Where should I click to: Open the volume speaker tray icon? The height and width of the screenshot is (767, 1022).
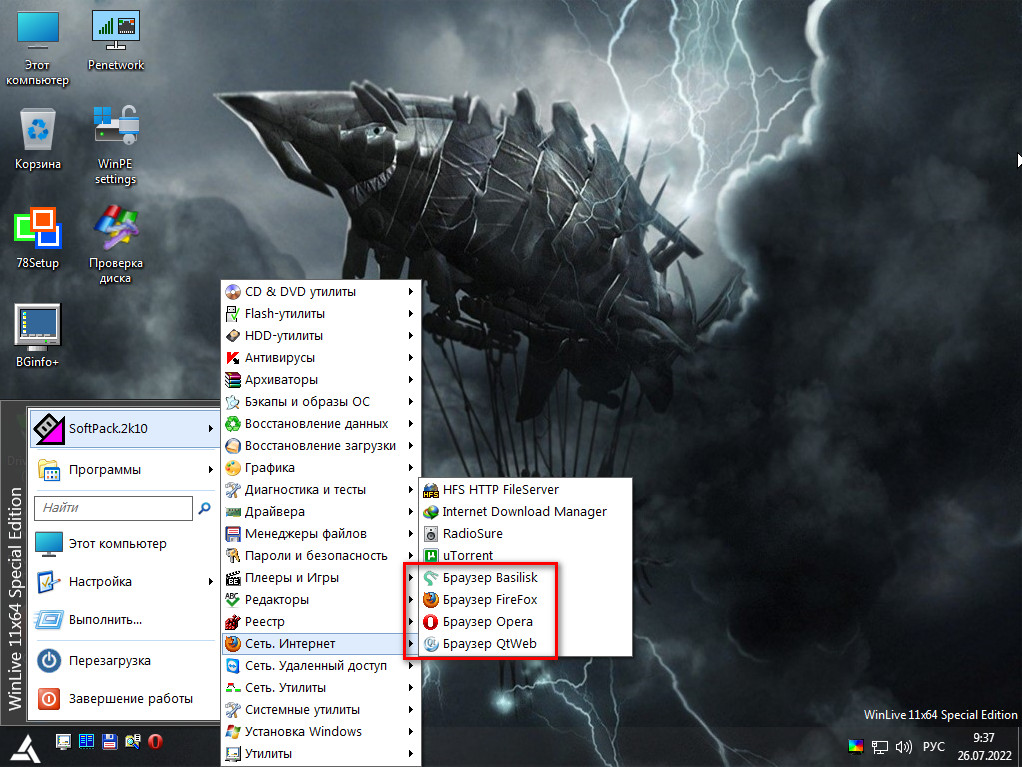[x=903, y=747]
